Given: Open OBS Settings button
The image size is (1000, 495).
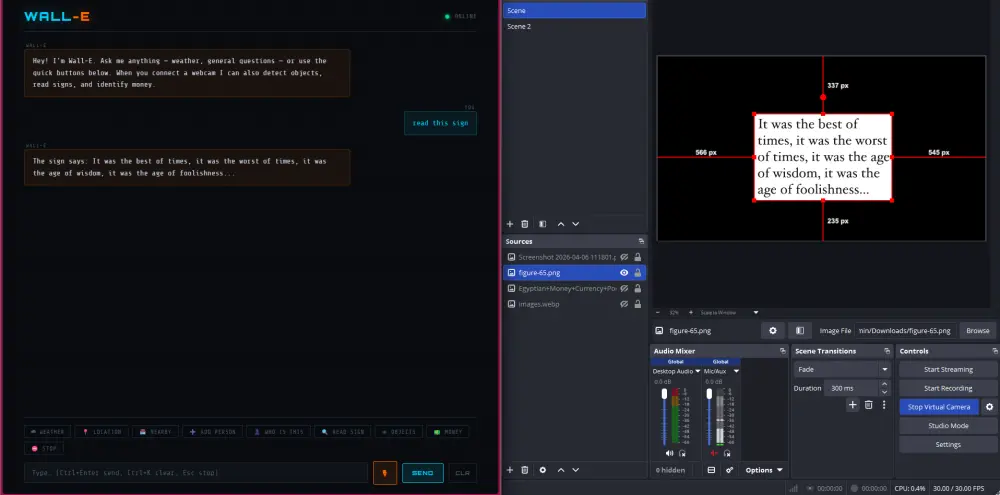Looking at the screenshot, I should tap(948, 445).
